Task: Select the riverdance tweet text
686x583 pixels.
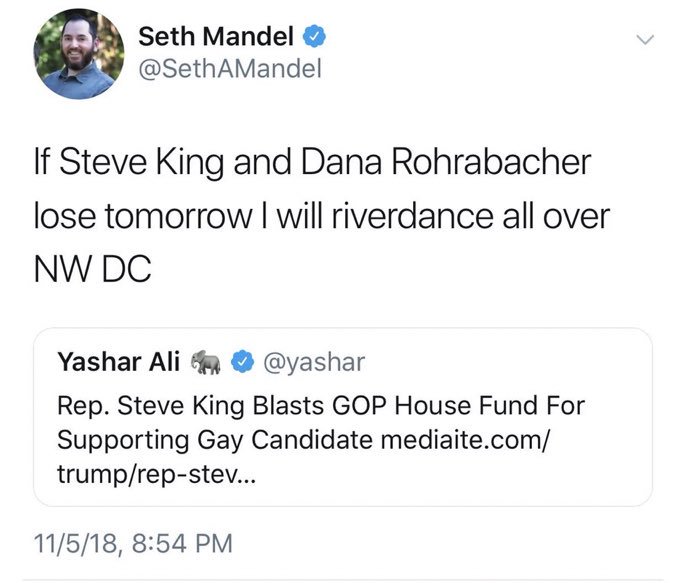Action: coord(322,215)
